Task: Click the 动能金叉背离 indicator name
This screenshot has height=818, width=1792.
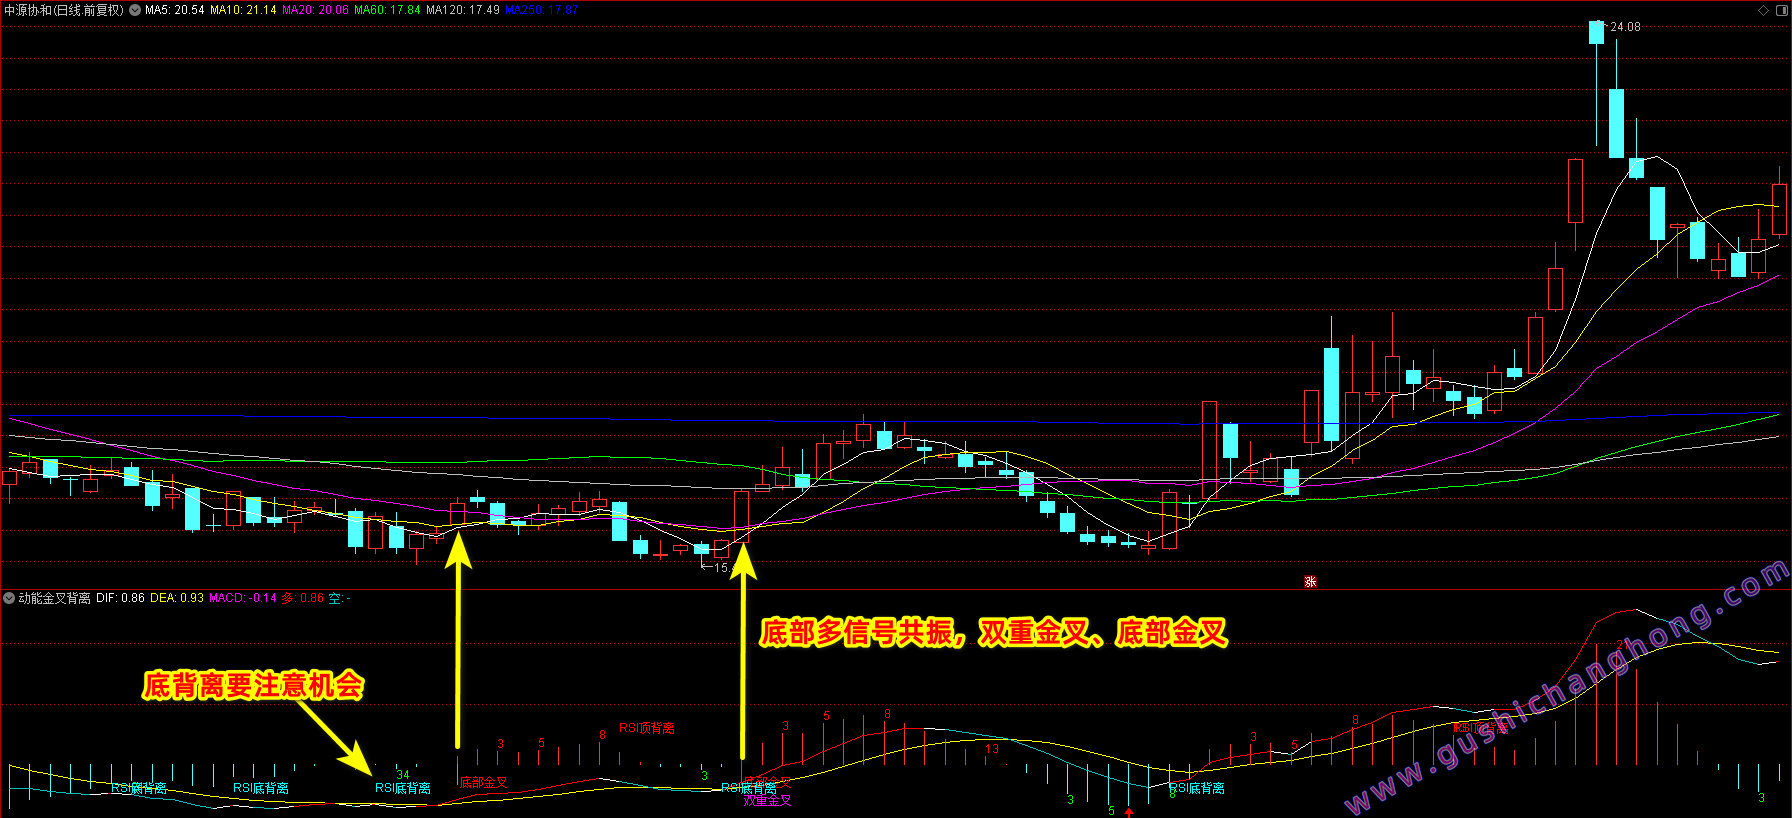Action: (x=54, y=598)
